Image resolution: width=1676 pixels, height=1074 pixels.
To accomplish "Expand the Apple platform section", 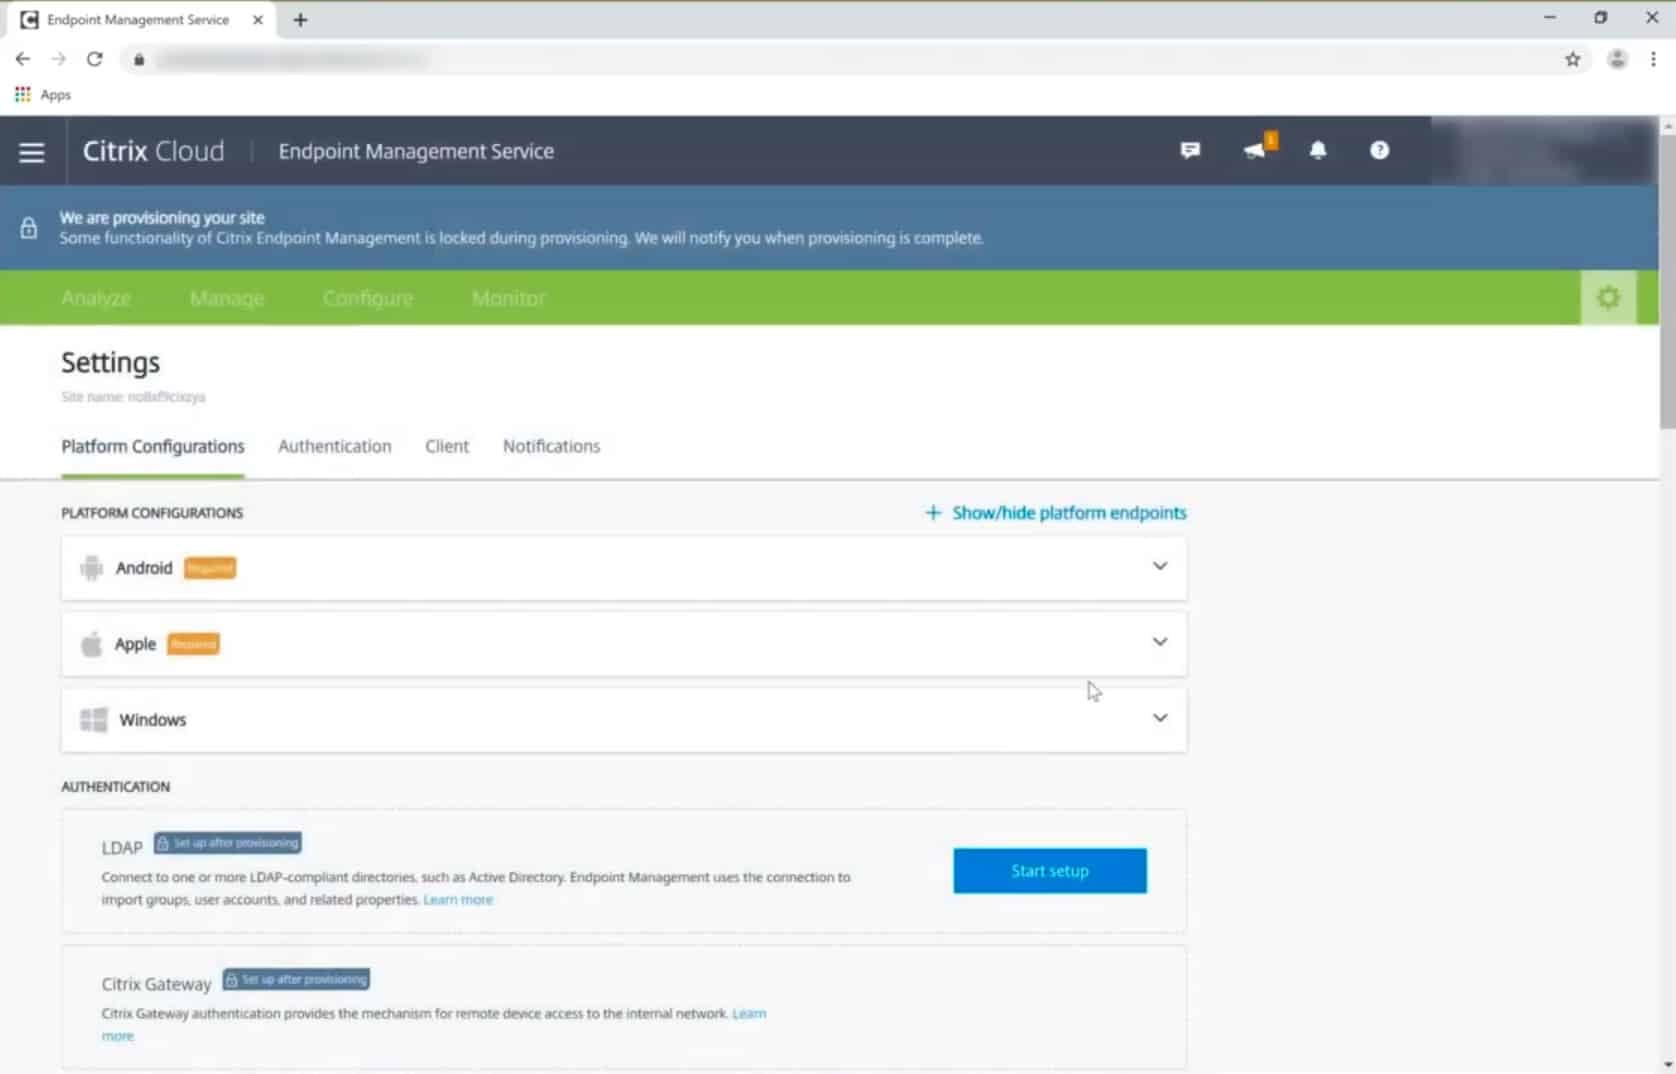I will click(1160, 642).
